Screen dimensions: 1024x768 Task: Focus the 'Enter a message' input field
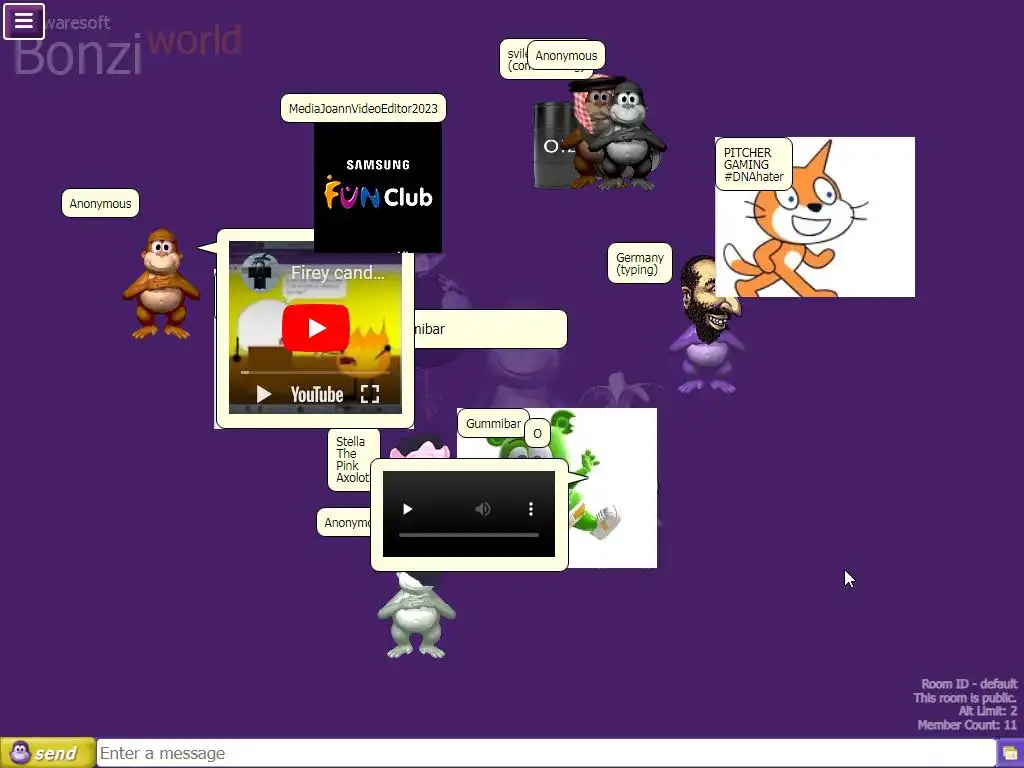[x=546, y=753]
